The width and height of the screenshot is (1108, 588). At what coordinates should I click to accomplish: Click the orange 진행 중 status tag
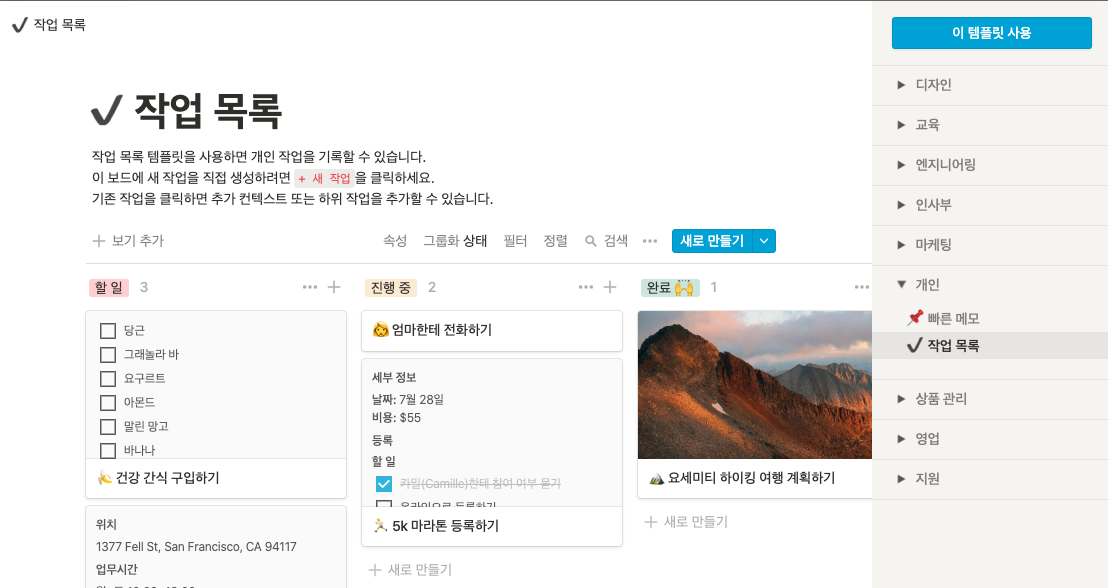[x=391, y=288]
